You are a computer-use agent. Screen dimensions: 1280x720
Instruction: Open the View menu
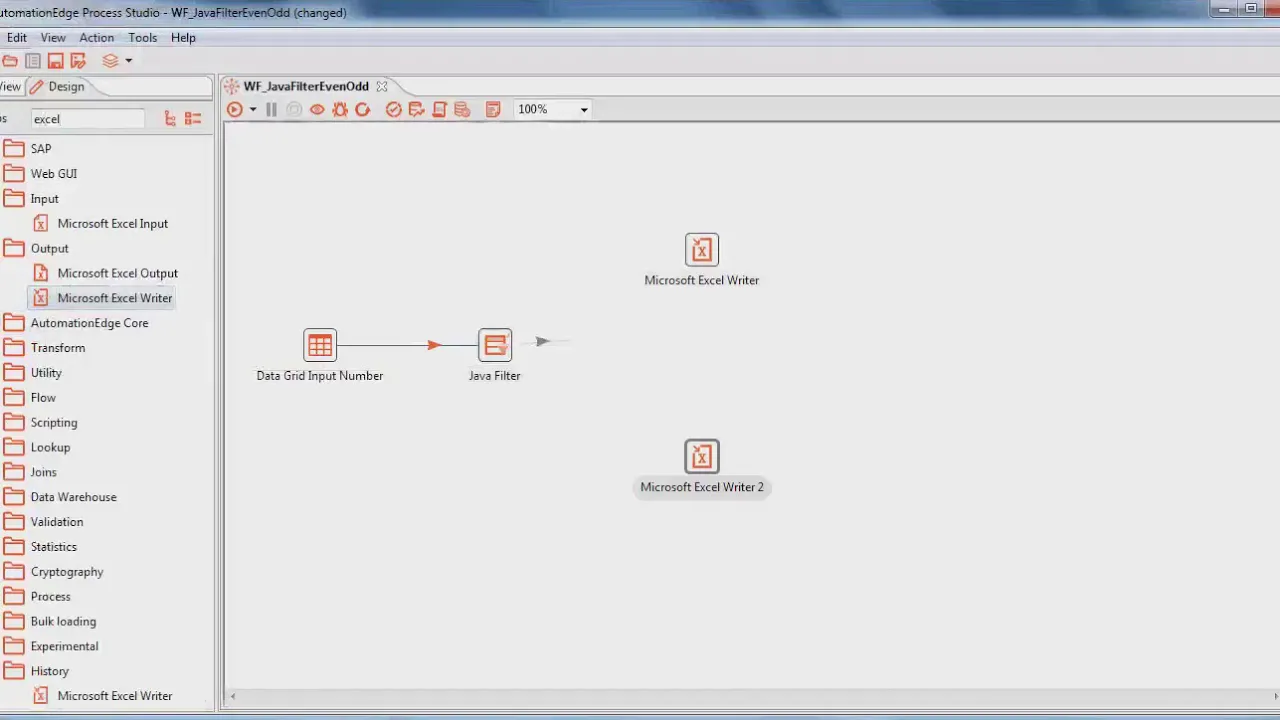tap(53, 37)
